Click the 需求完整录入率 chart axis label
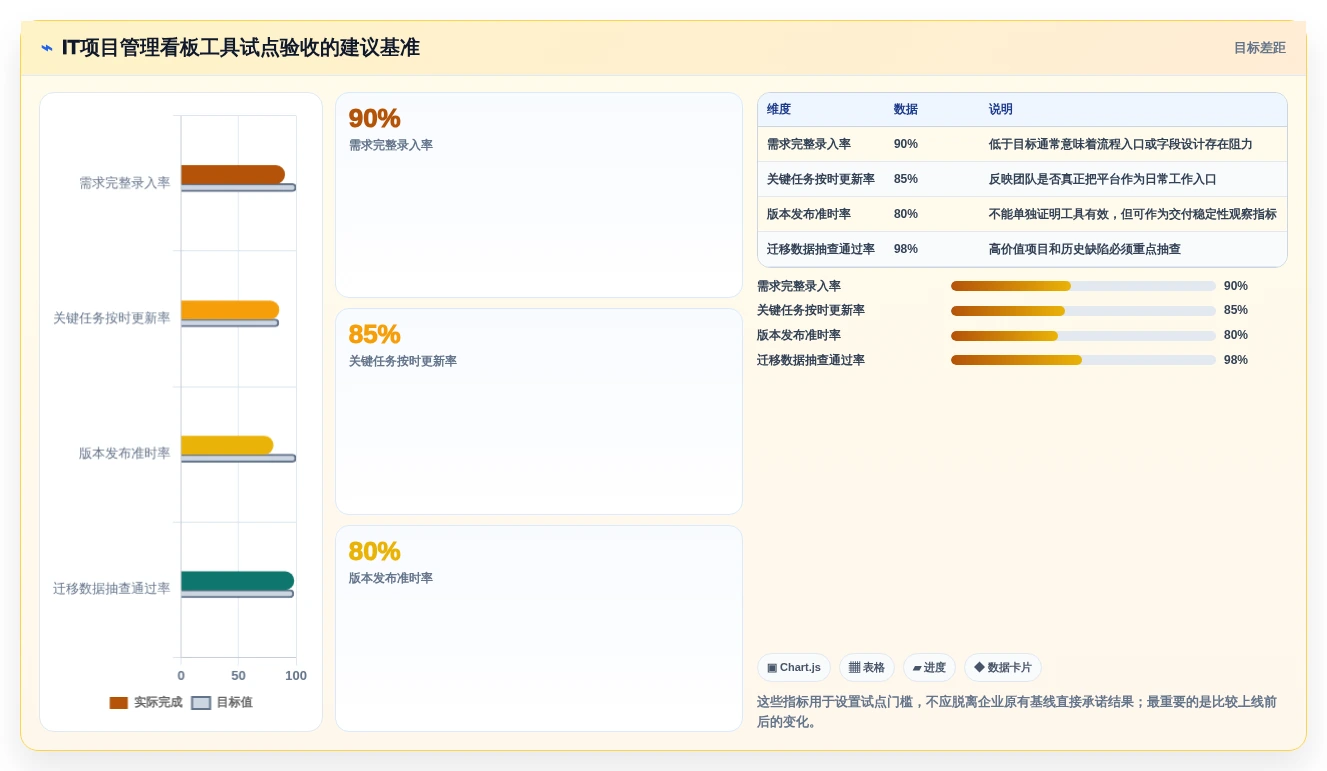The height and width of the screenshot is (771, 1327). click(x=125, y=183)
